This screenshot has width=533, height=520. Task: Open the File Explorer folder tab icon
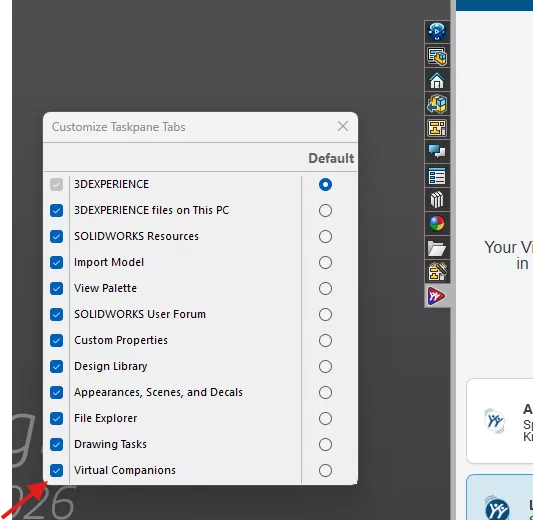click(x=437, y=248)
